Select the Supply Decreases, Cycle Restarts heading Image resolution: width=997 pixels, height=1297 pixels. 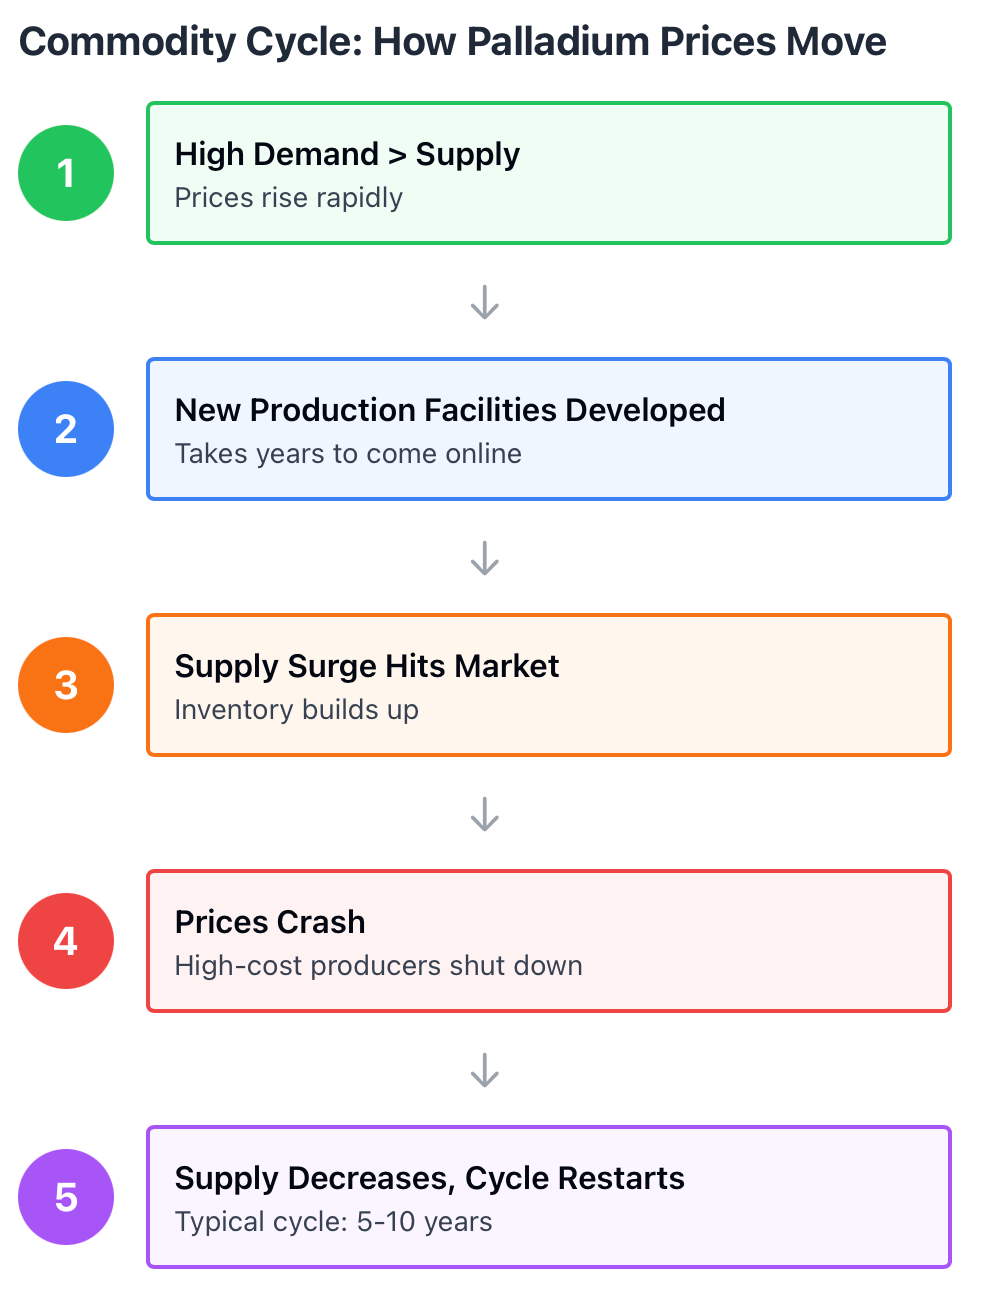click(430, 1178)
